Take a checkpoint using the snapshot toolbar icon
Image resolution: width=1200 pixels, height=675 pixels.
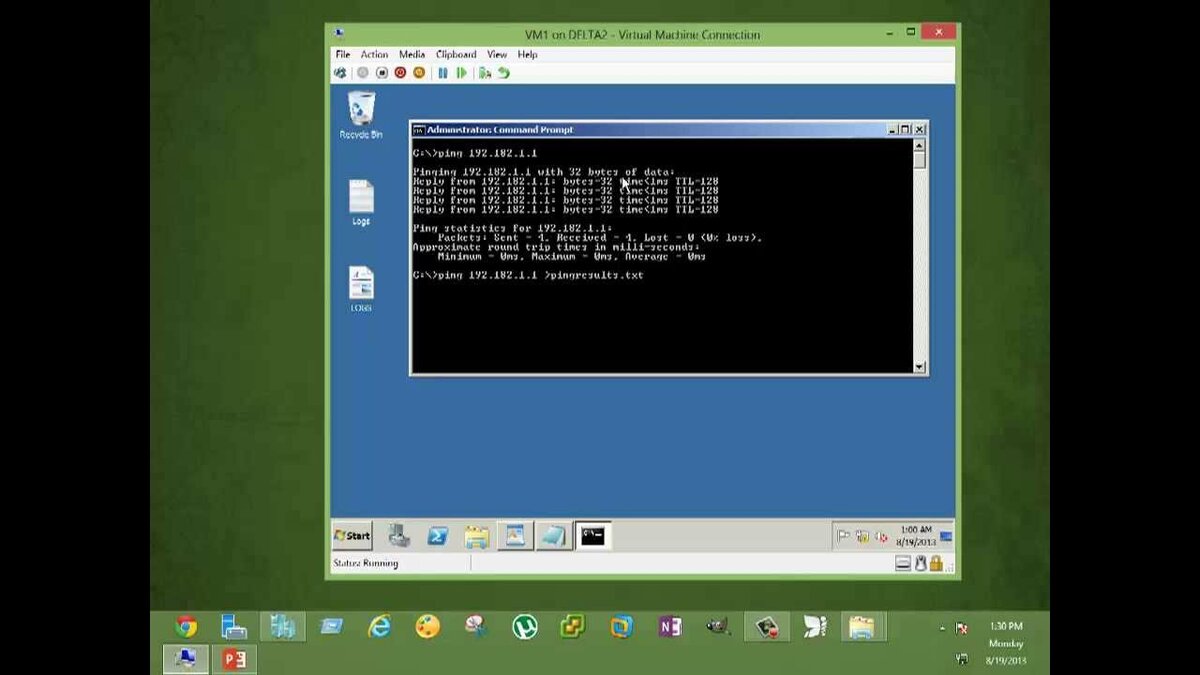pyautogui.click(x=486, y=73)
